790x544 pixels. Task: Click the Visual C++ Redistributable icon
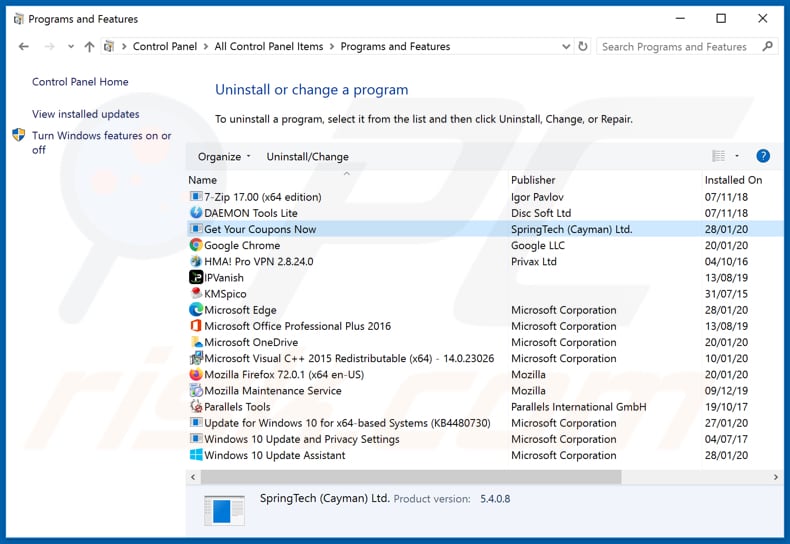(x=196, y=358)
